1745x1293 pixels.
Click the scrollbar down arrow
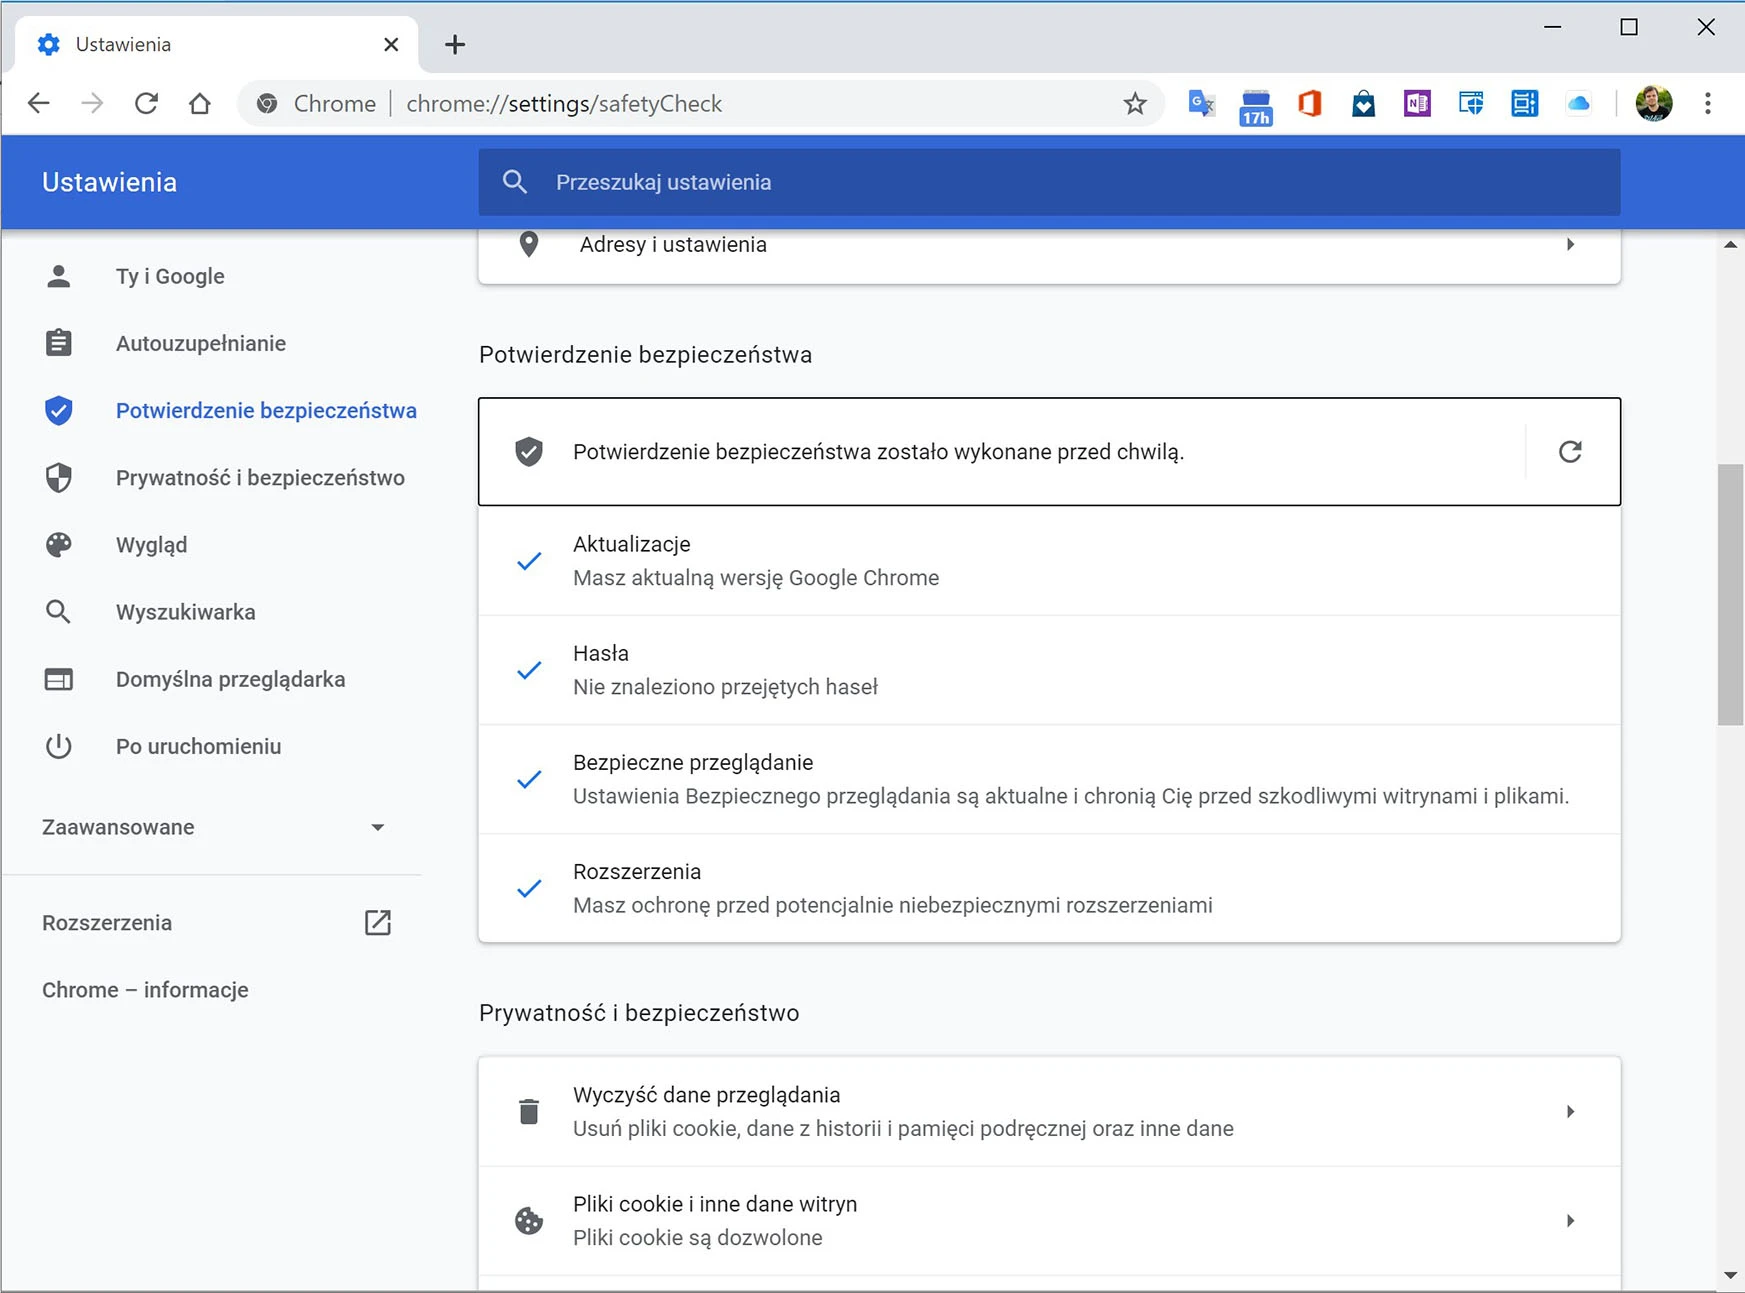click(x=1730, y=1275)
